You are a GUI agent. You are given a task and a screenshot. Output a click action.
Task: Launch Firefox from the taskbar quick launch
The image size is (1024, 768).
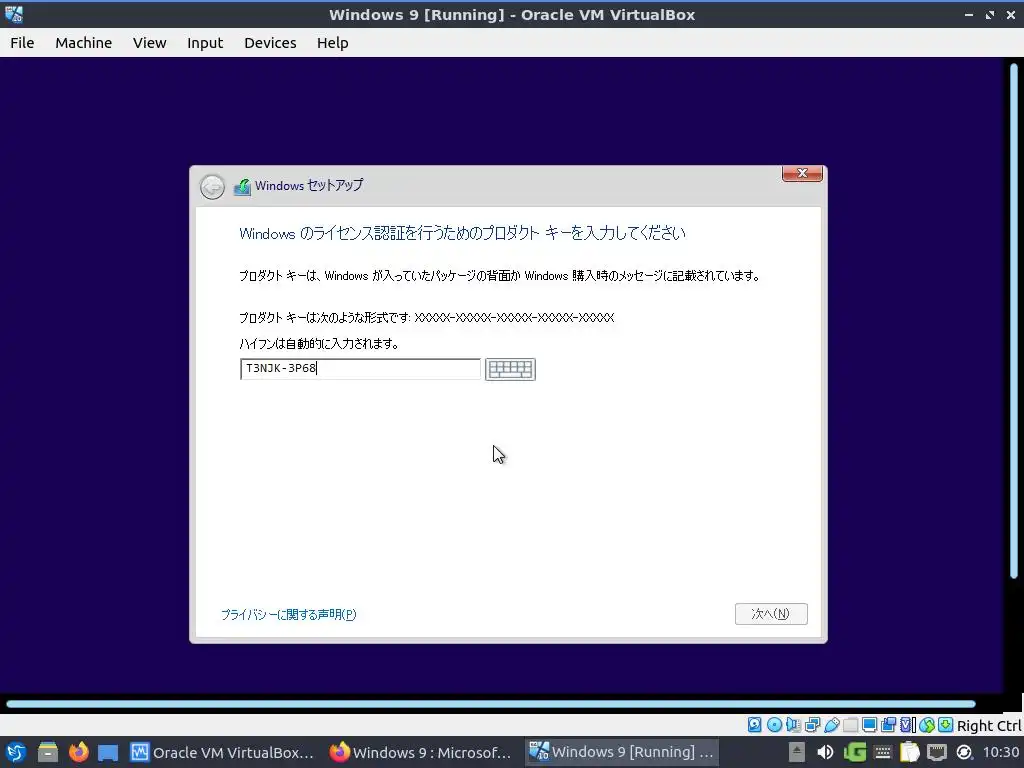(78, 752)
